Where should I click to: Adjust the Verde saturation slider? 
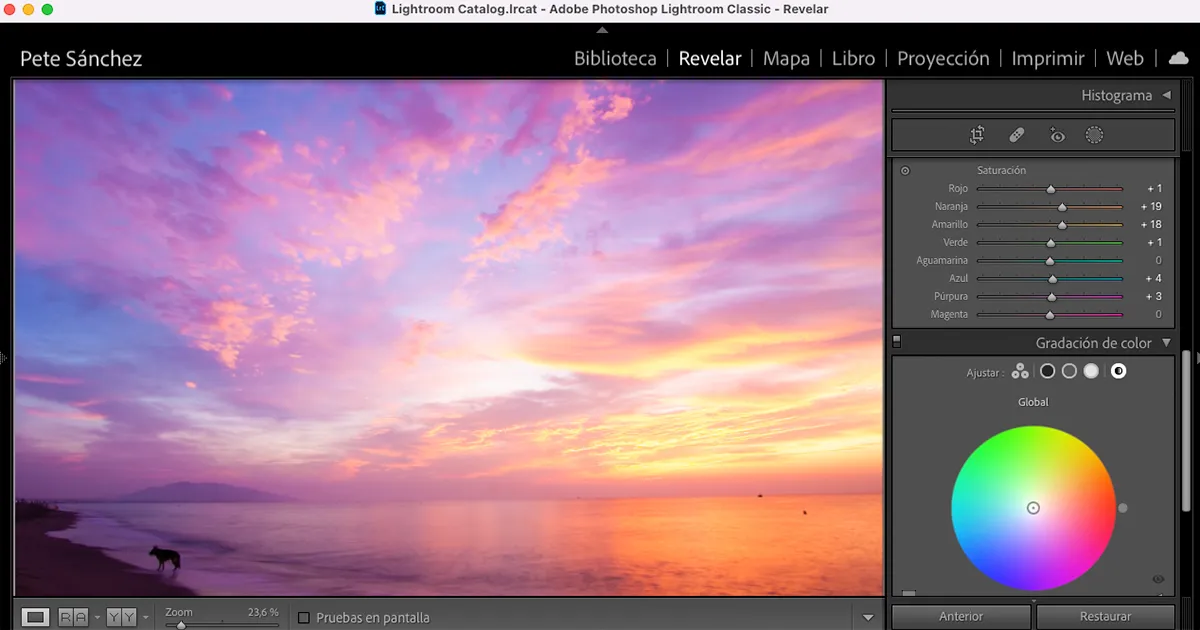1050,243
